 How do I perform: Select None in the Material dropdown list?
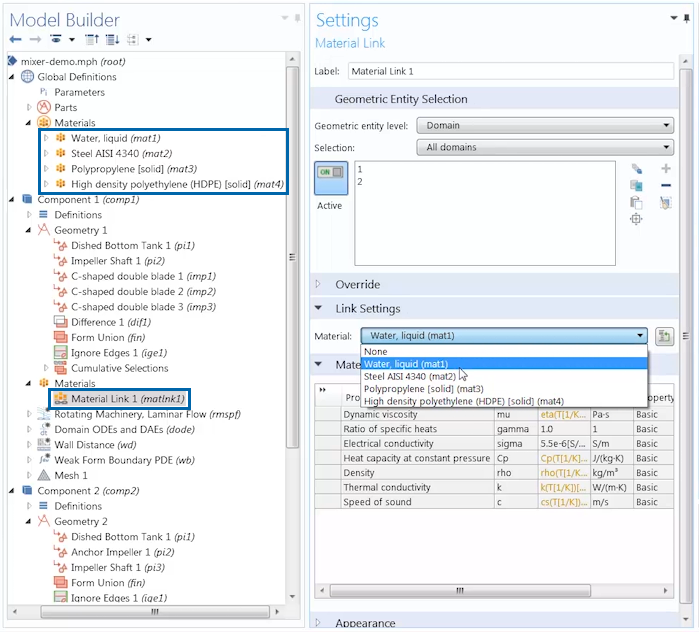pyautogui.click(x=376, y=352)
